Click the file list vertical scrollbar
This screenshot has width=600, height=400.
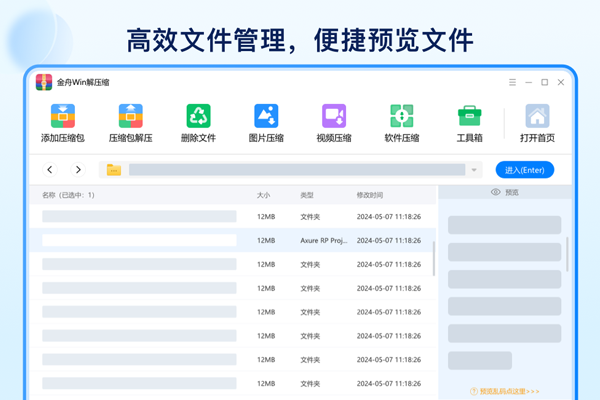coord(434,258)
